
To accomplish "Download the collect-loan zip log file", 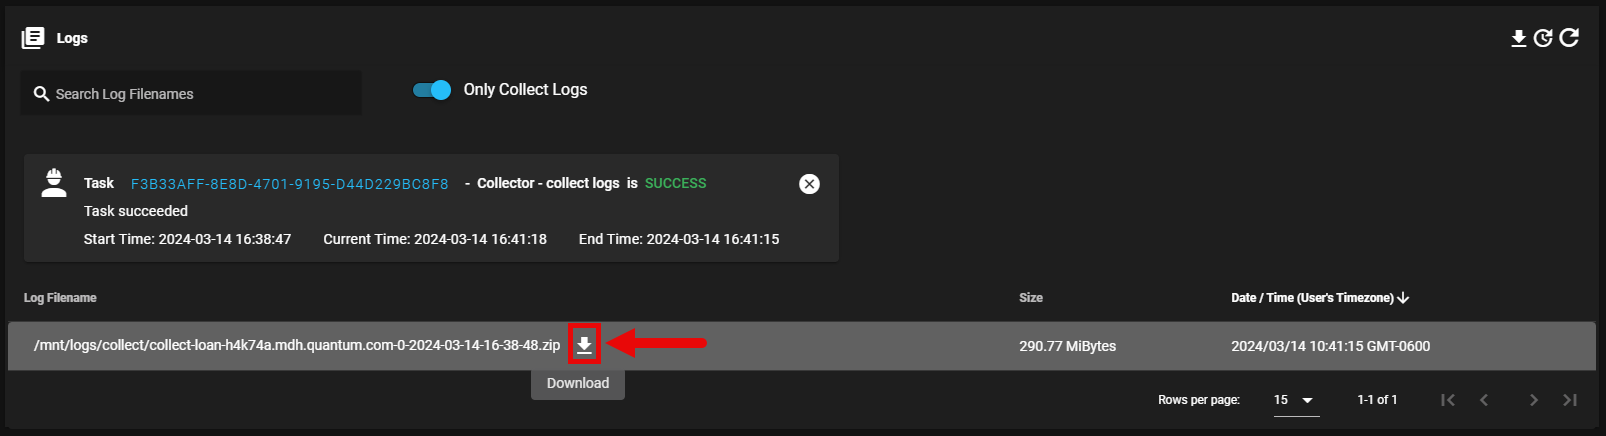I will tap(584, 345).
